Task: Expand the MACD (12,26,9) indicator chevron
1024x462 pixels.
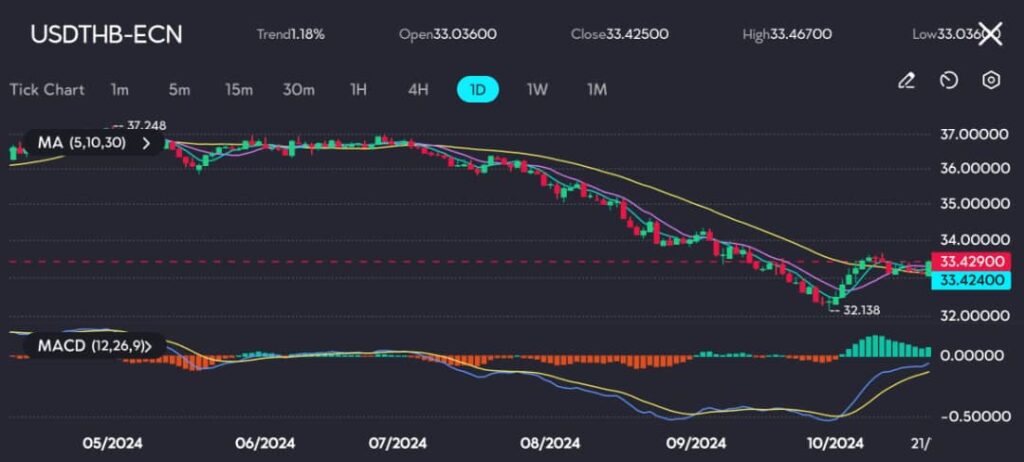Action: pos(148,346)
